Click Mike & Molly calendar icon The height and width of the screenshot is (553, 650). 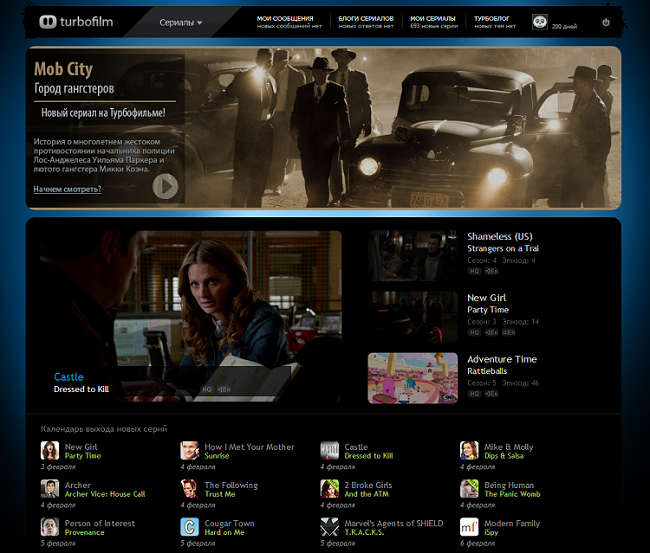469,451
